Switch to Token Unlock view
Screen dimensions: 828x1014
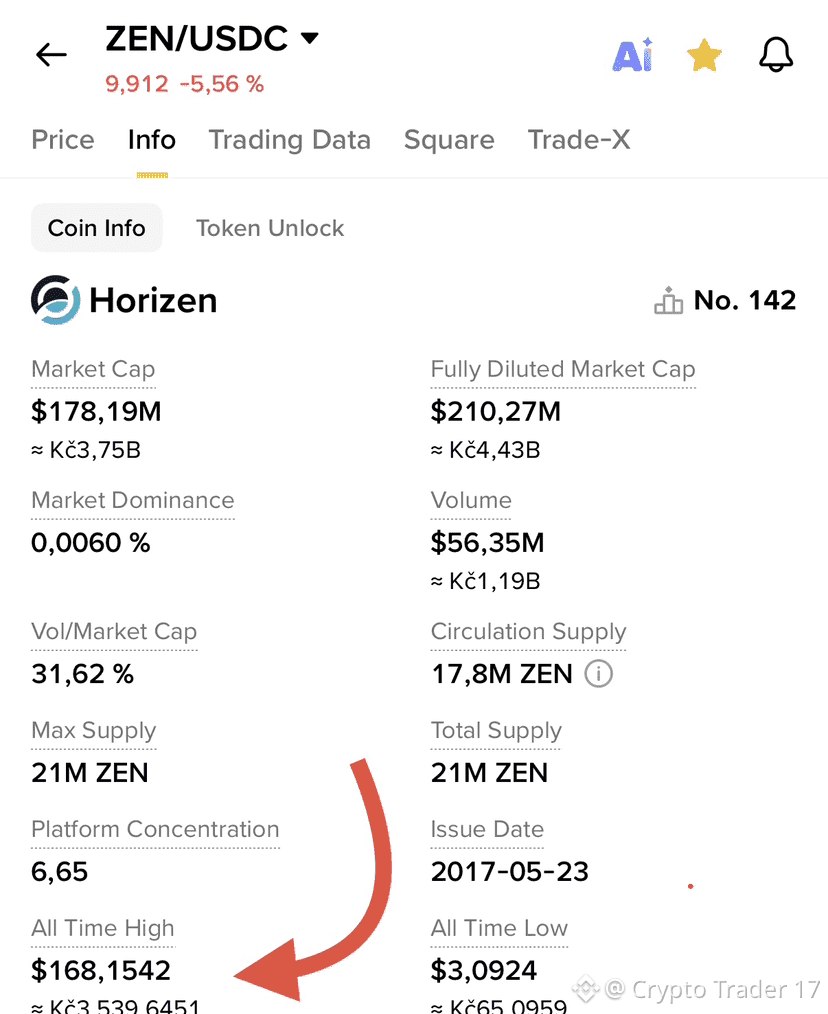pyautogui.click(x=269, y=228)
